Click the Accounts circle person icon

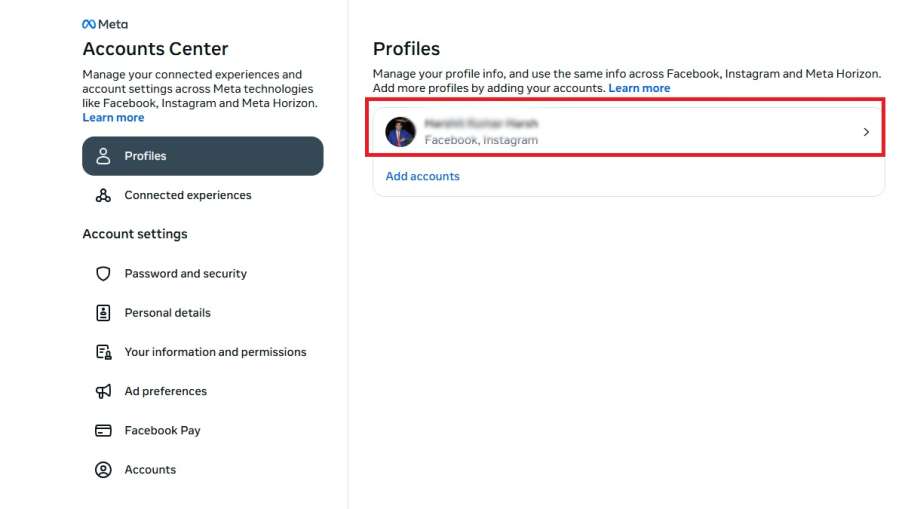(x=103, y=470)
